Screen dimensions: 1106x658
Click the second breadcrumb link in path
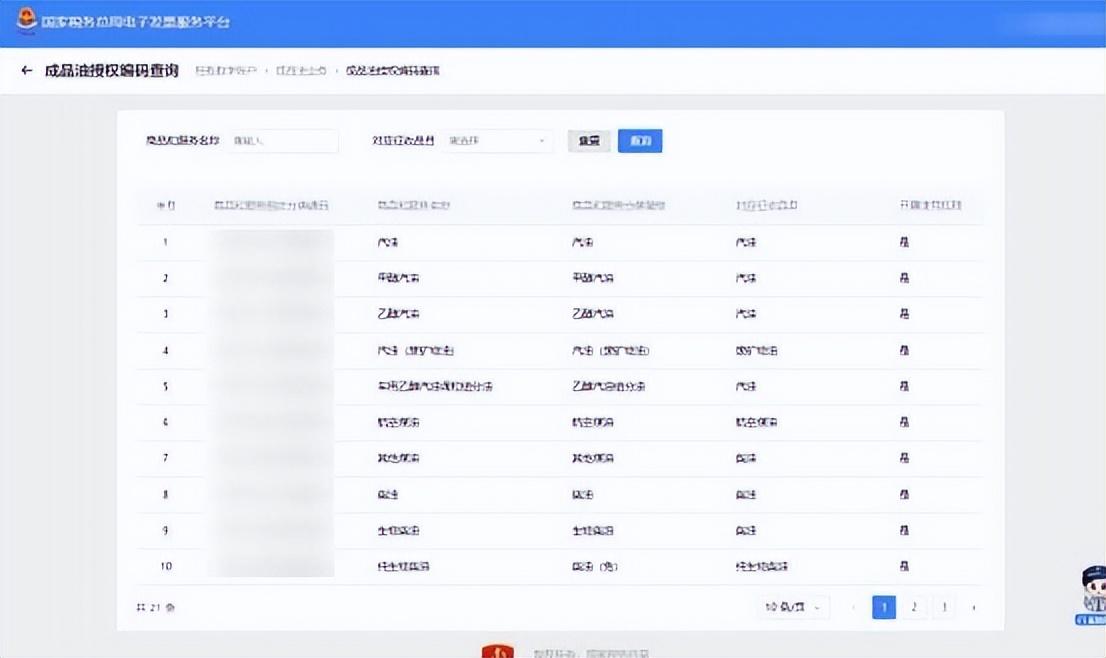pos(301,71)
